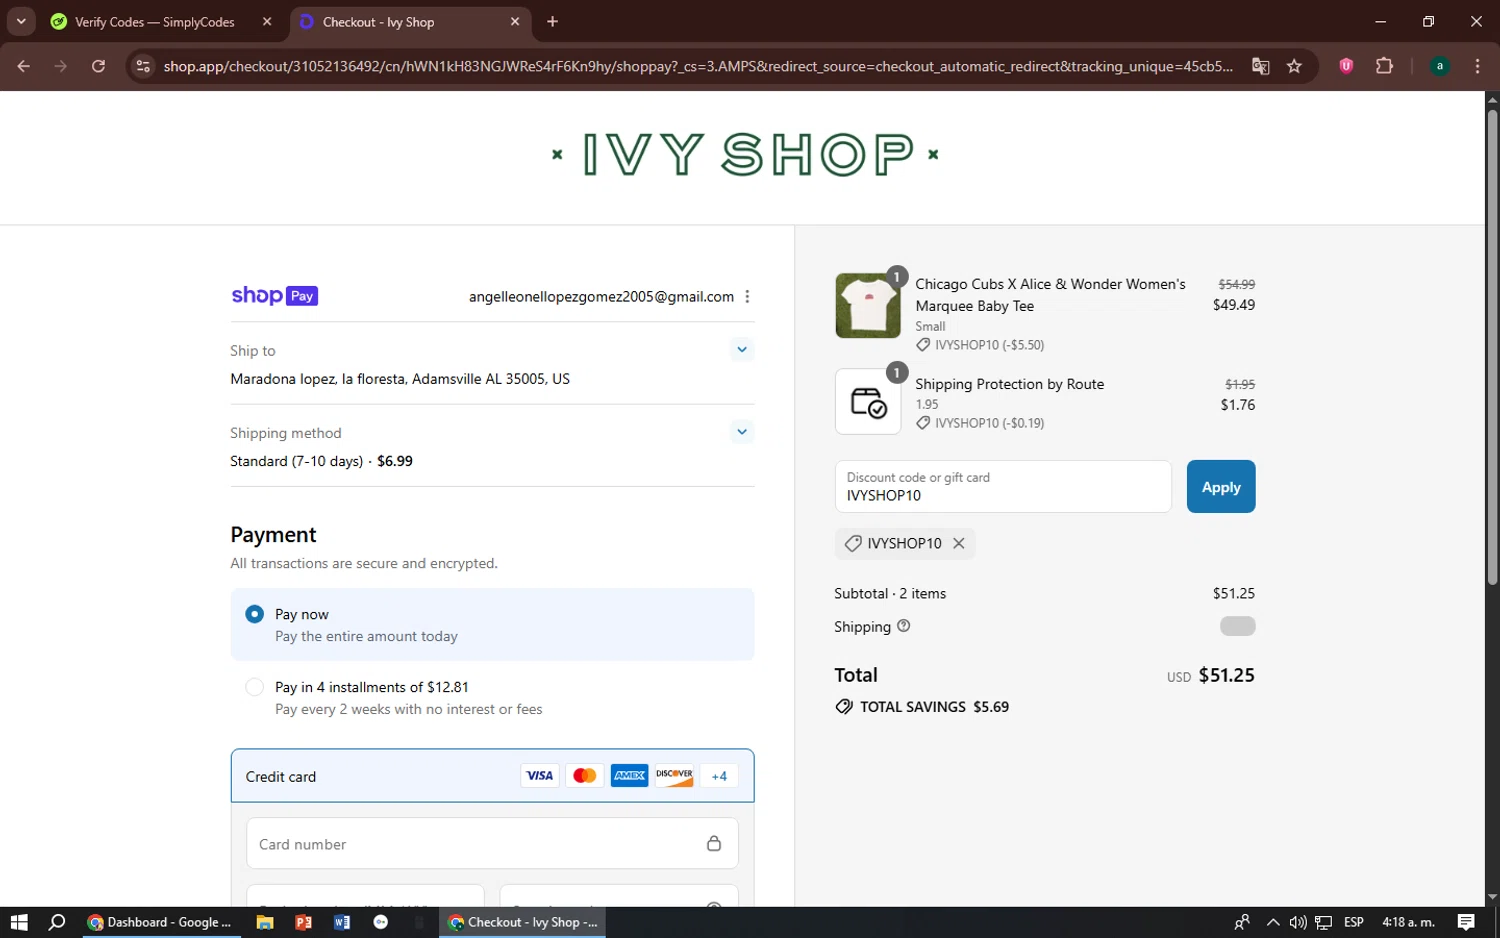1500x938 pixels.
Task: Close the Verify Codes tab
Action: 267,21
